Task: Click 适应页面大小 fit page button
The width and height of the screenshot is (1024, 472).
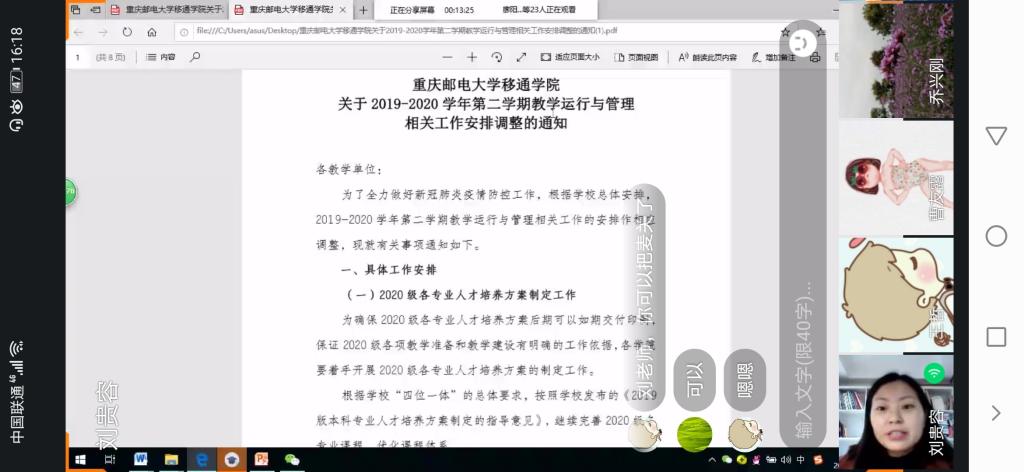Action: (570, 57)
